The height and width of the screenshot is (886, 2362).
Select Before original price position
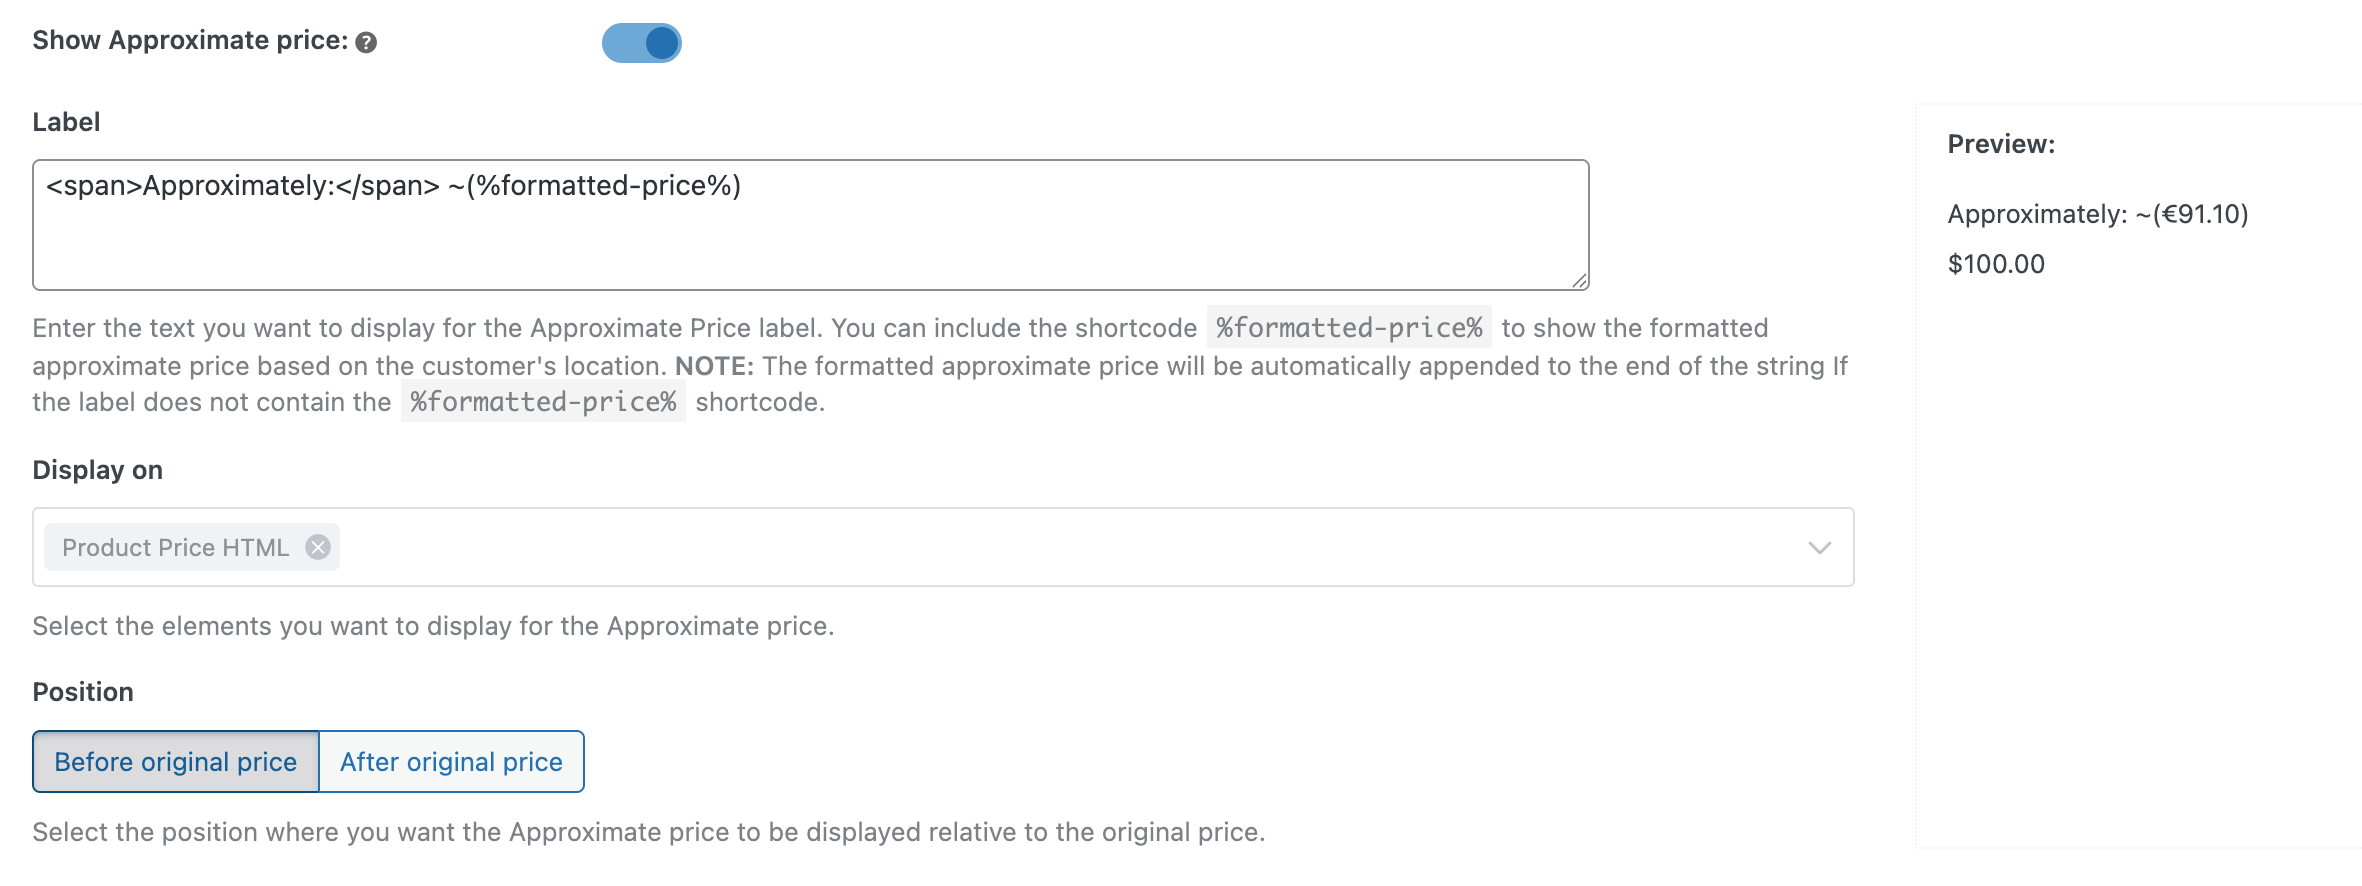point(176,762)
